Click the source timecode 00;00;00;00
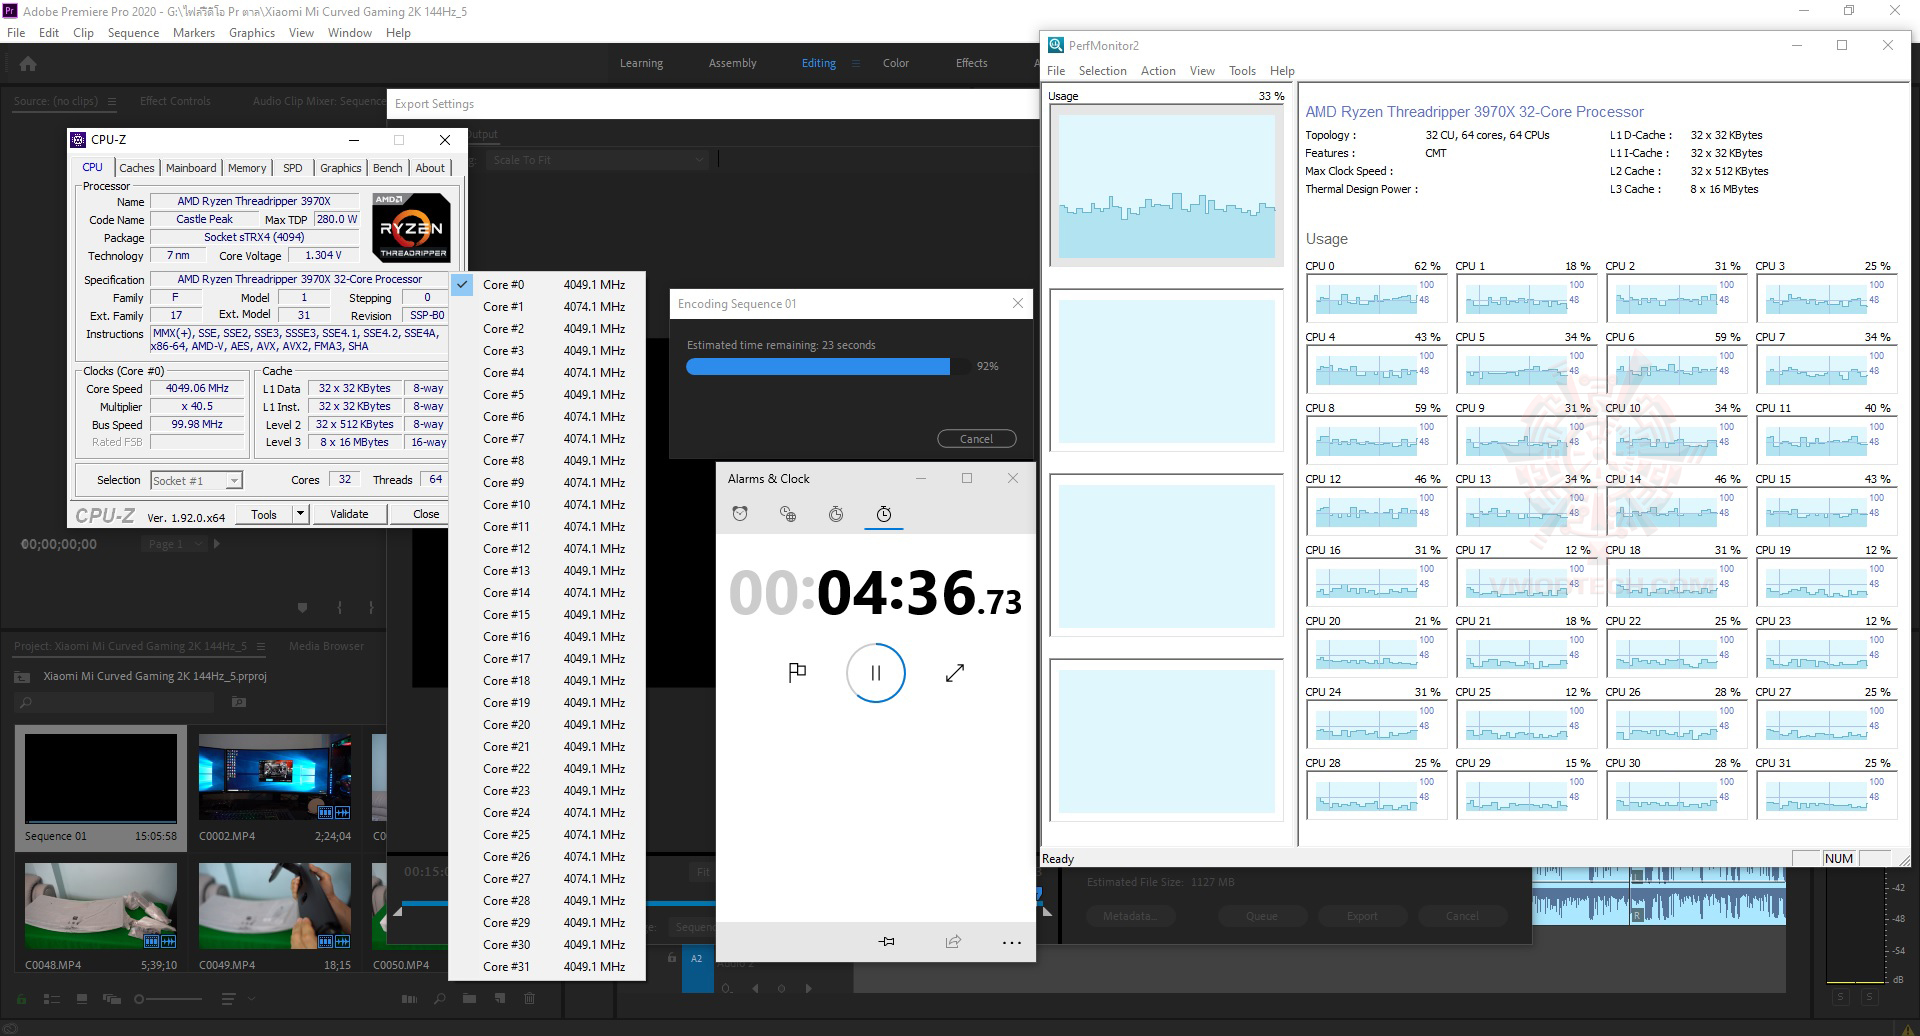The height and width of the screenshot is (1036, 1920). [x=59, y=545]
